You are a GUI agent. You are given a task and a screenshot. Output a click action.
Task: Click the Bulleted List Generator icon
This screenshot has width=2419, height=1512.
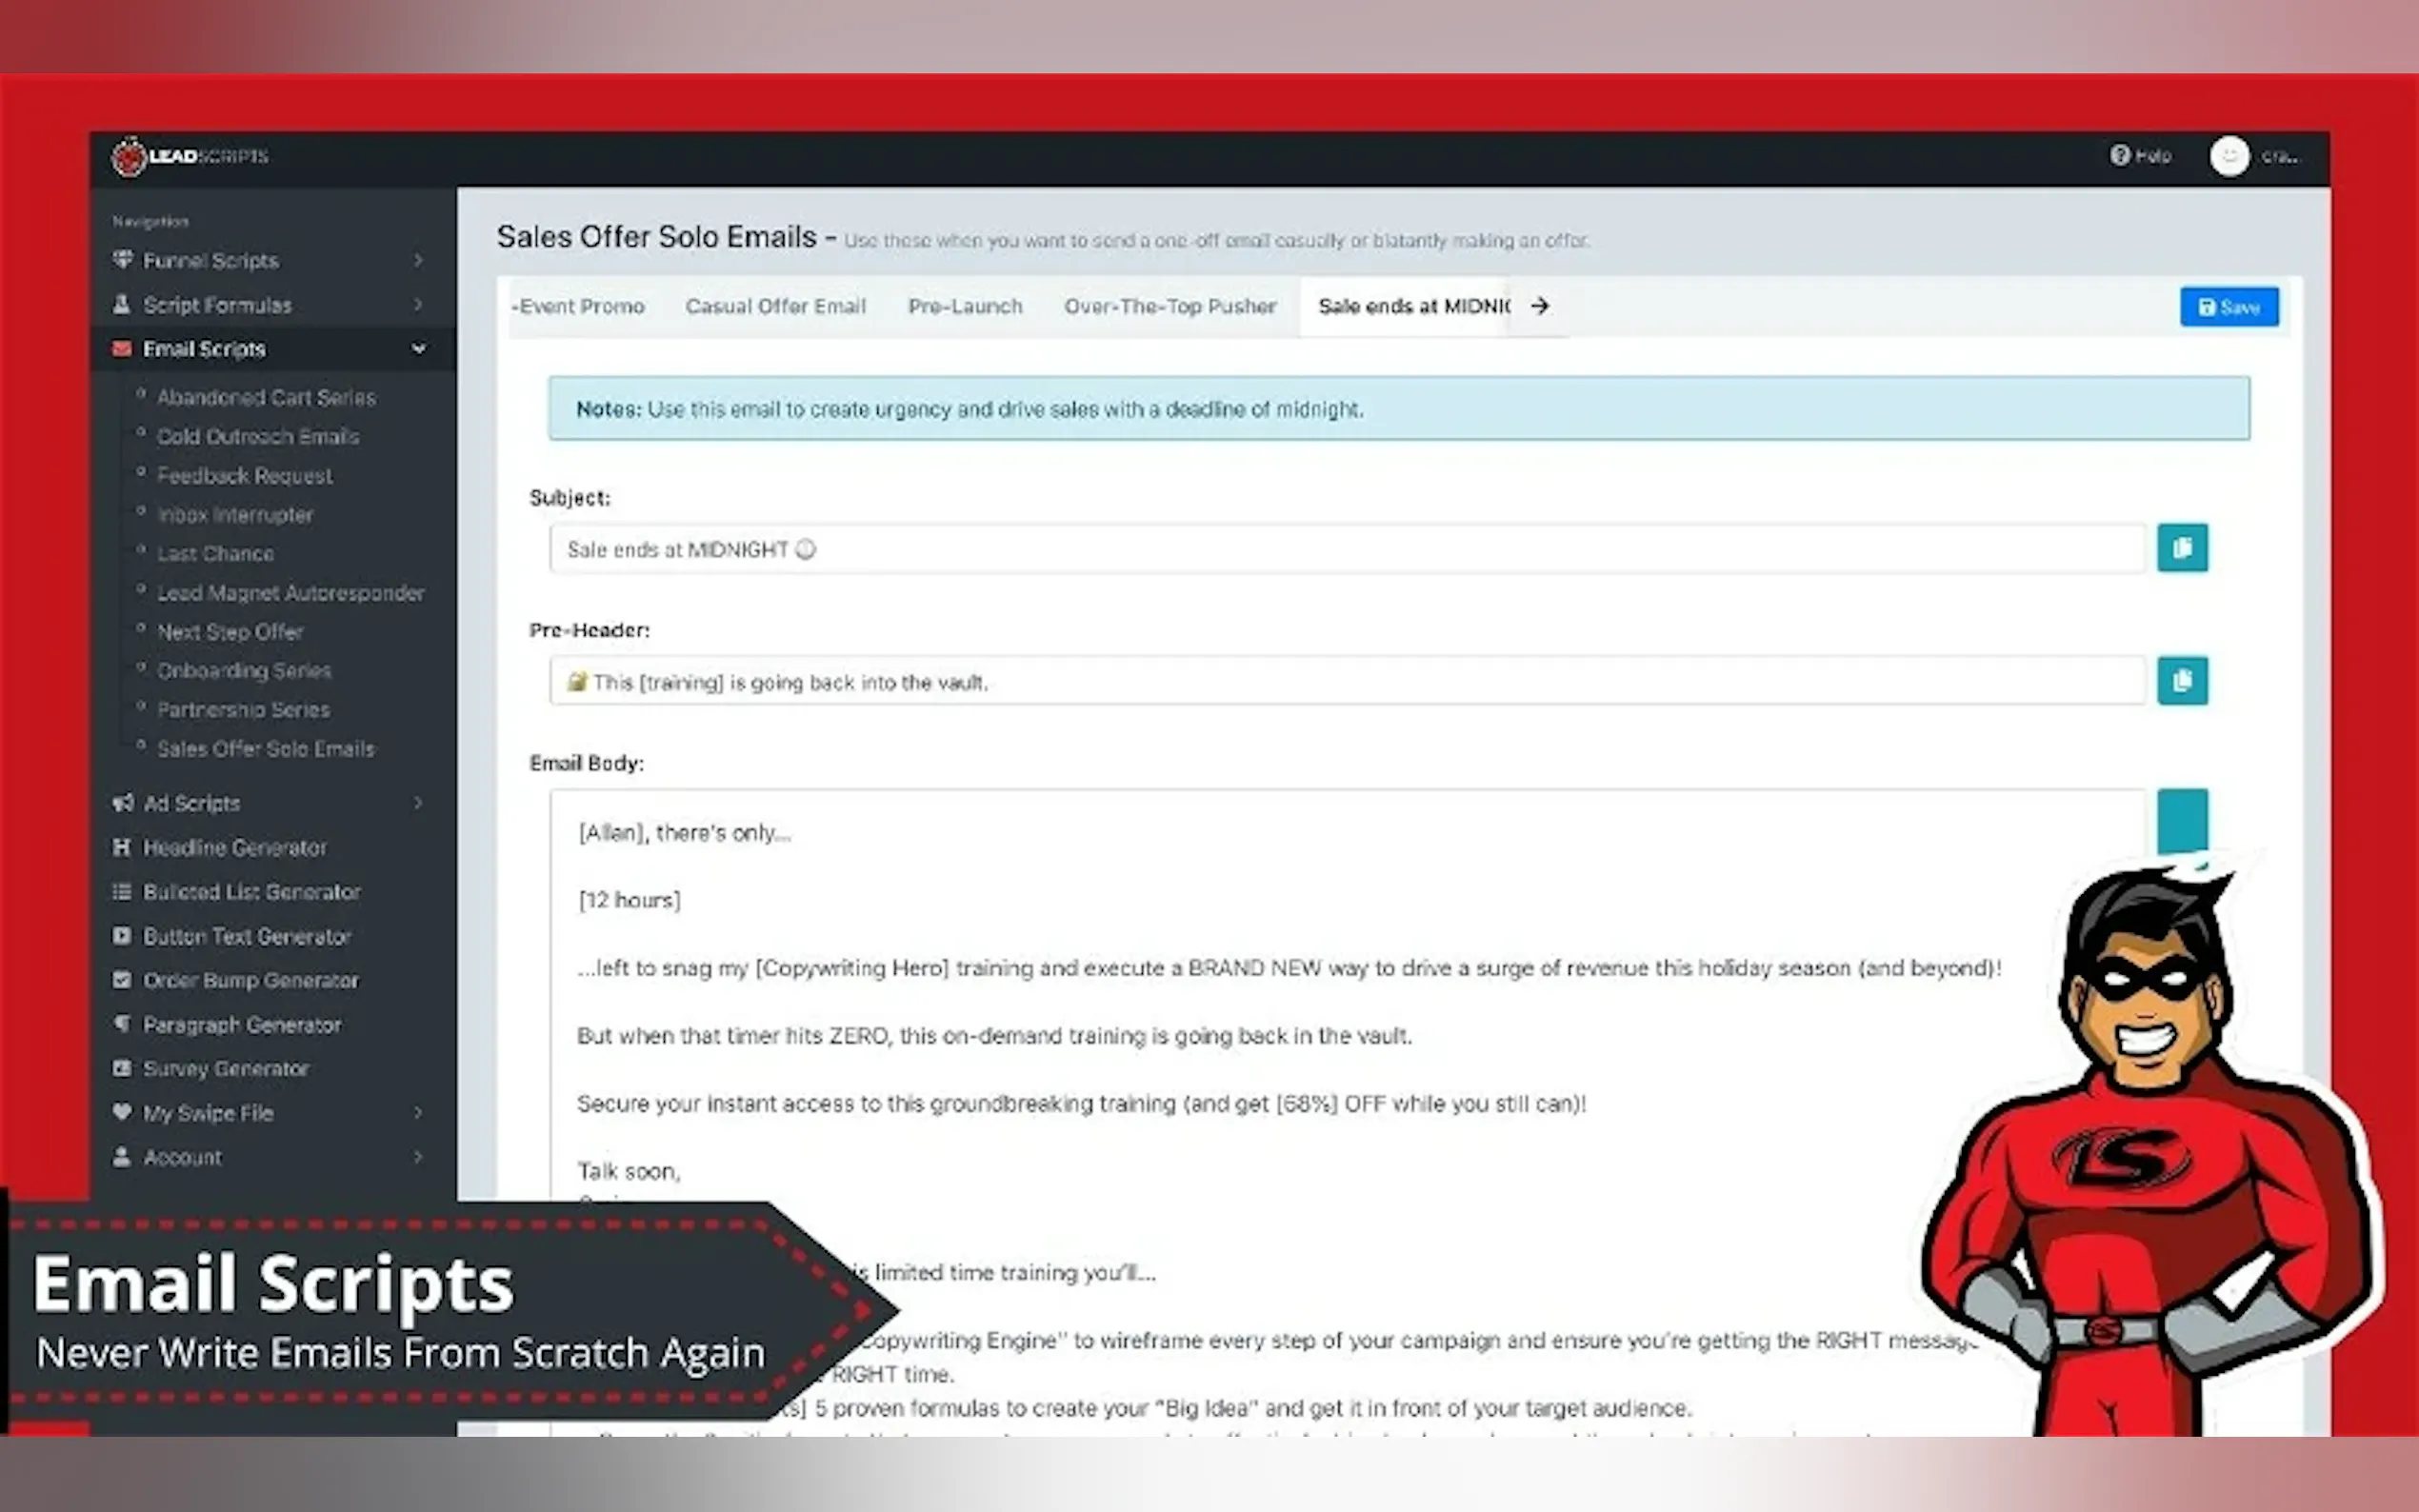(122, 891)
